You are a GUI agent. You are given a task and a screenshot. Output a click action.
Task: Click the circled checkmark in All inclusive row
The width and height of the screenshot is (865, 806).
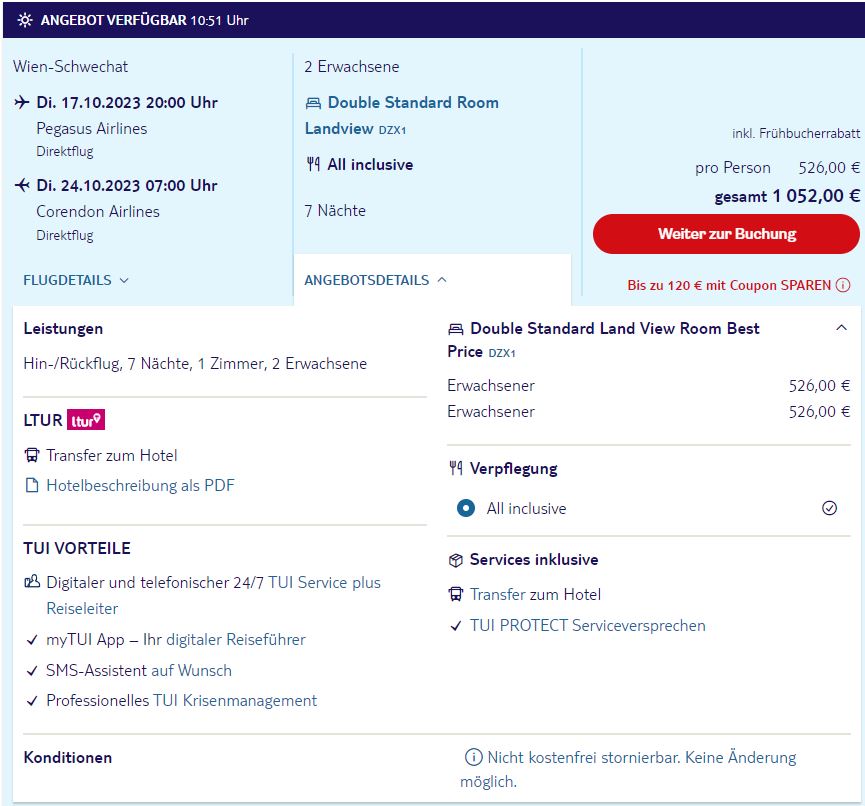pyautogui.click(x=829, y=508)
